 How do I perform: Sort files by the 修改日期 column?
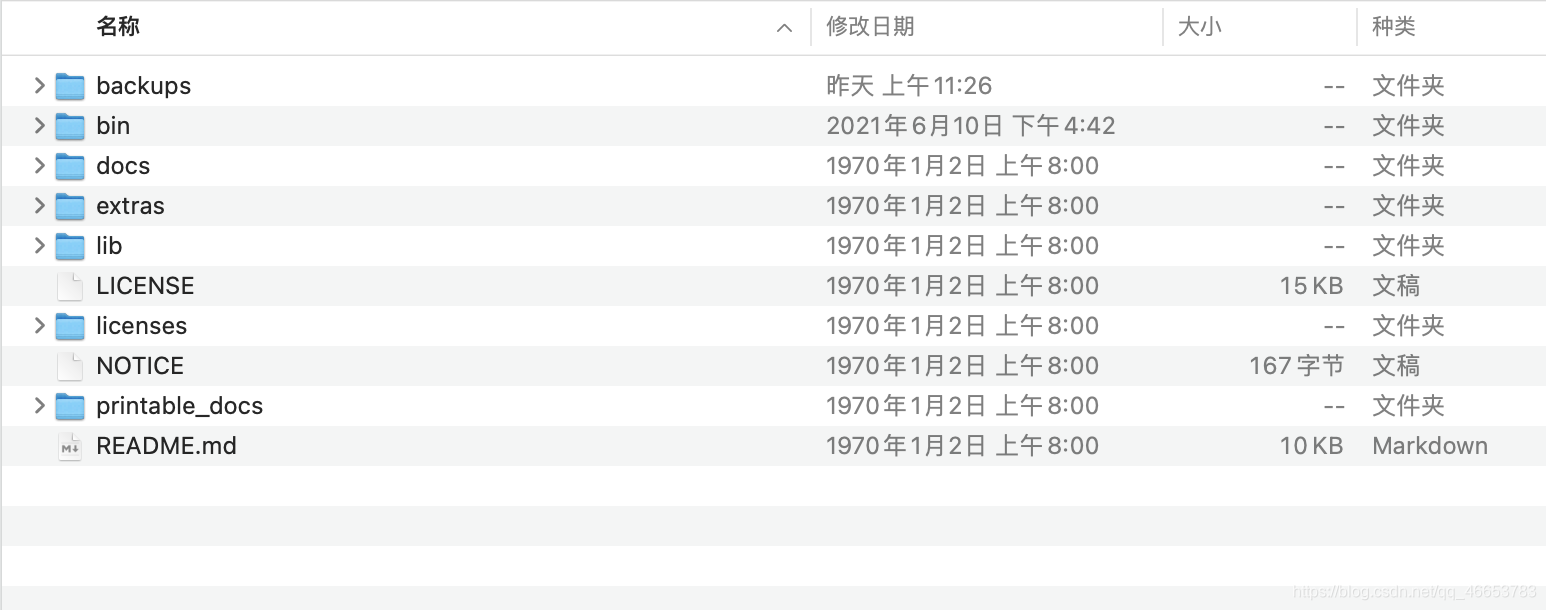click(869, 27)
